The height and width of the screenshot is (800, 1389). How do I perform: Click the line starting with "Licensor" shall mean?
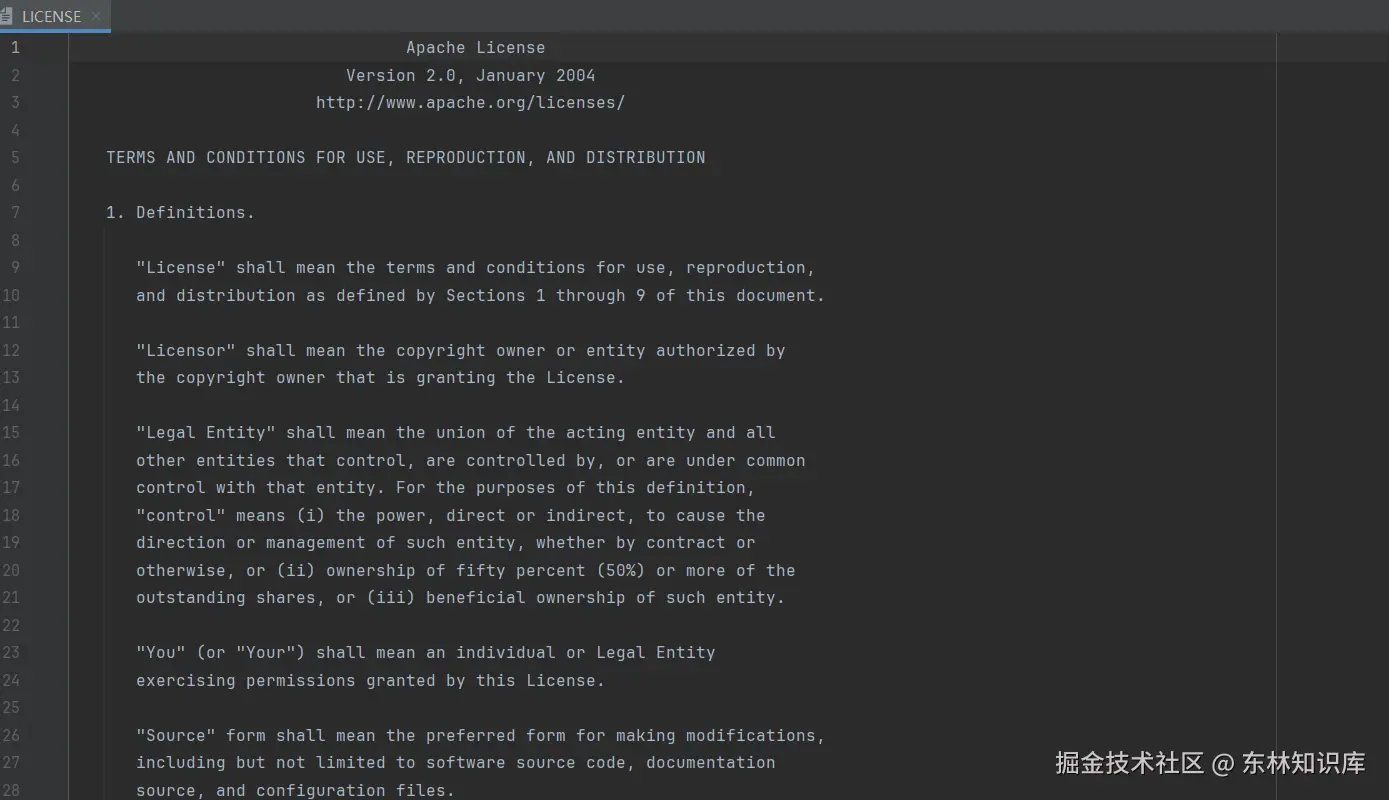[x=461, y=350]
